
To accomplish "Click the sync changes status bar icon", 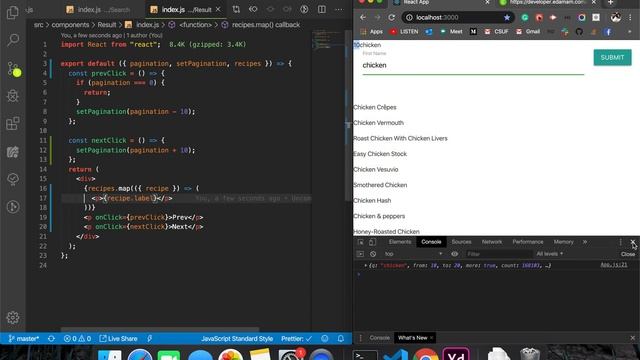I will pos(51,338).
